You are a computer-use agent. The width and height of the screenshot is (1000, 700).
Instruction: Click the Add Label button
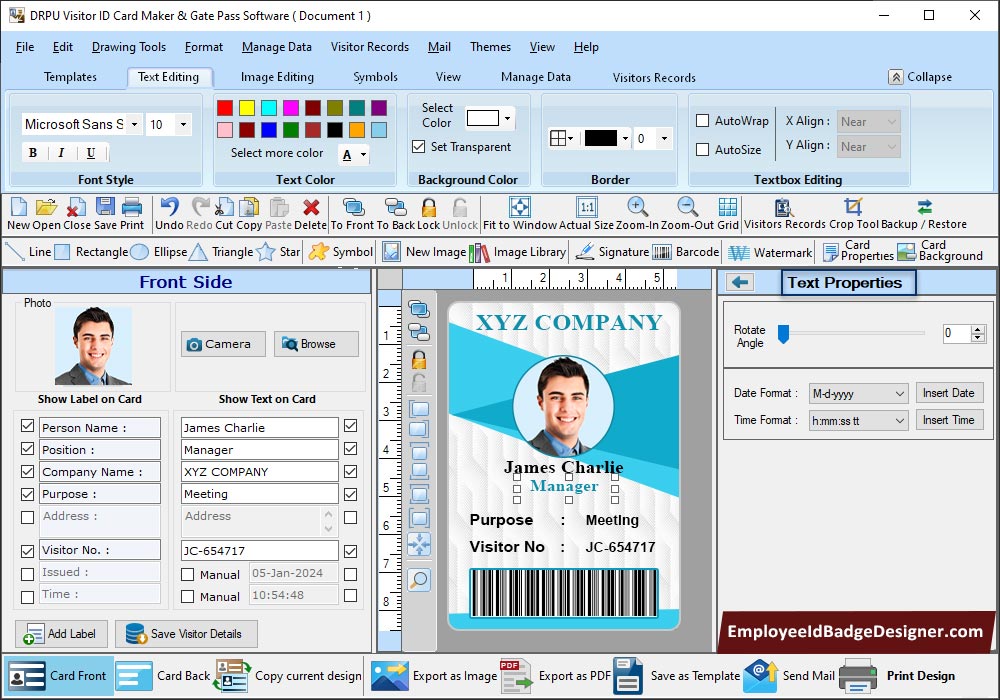(61, 634)
